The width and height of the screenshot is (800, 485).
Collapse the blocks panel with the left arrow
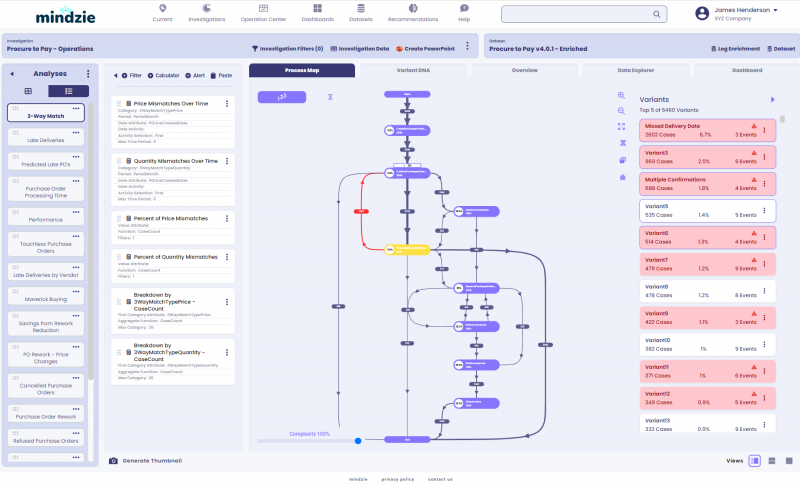(115, 75)
